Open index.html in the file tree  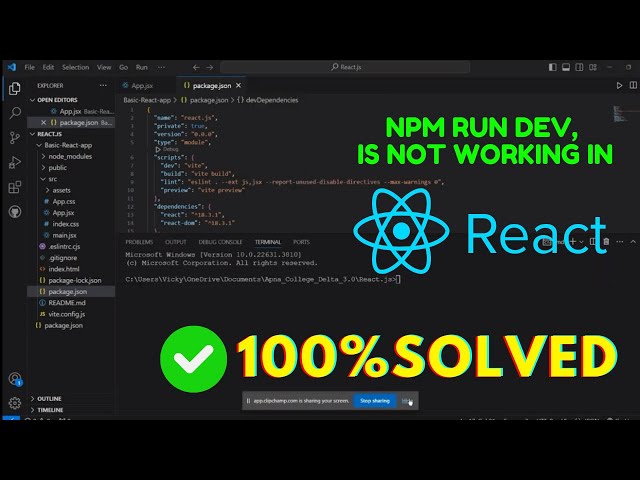71,269
